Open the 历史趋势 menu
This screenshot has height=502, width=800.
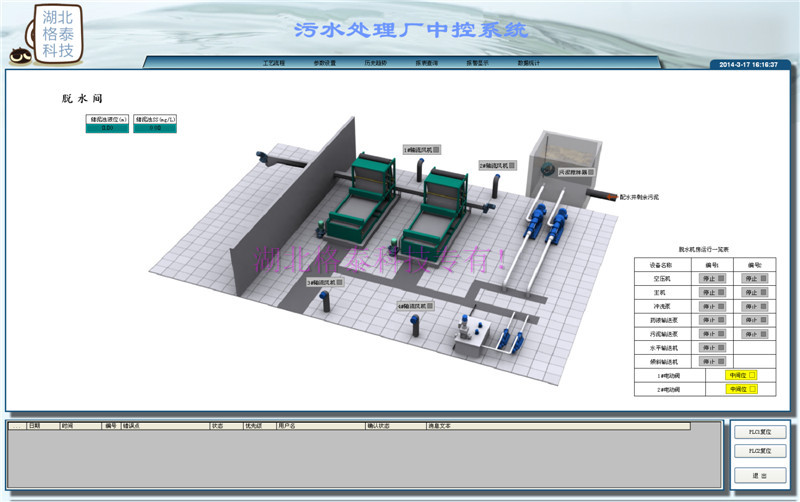pos(376,63)
